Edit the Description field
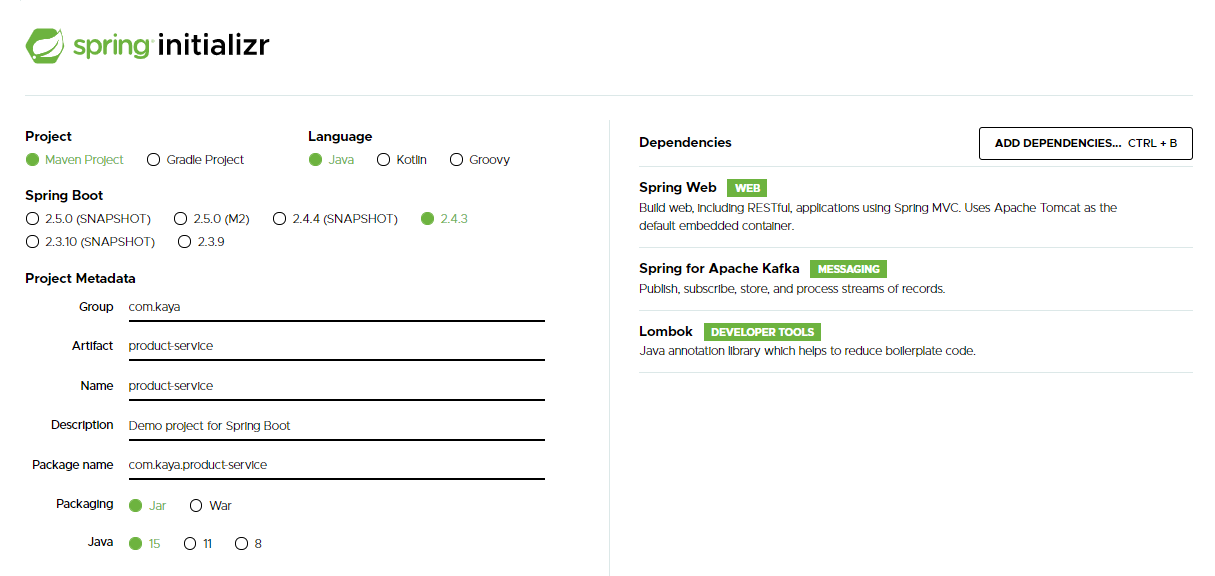The height and width of the screenshot is (576, 1215). (336, 426)
